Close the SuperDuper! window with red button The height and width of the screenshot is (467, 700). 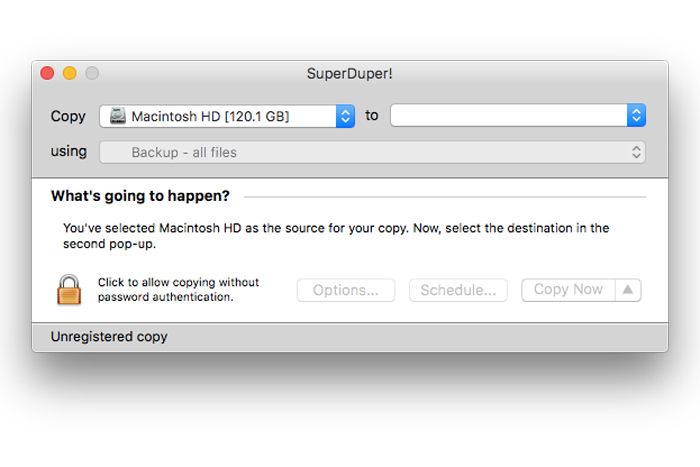click(47, 73)
